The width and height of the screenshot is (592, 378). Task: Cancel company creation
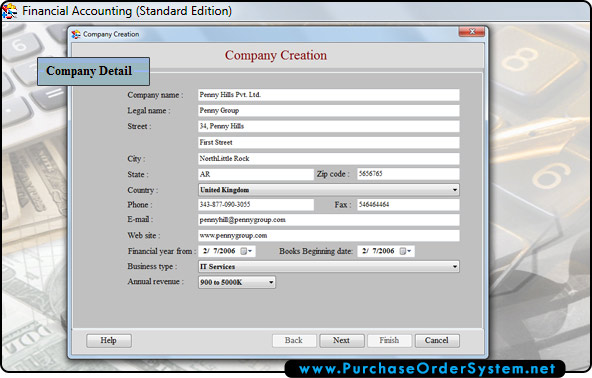click(x=437, y=341)
